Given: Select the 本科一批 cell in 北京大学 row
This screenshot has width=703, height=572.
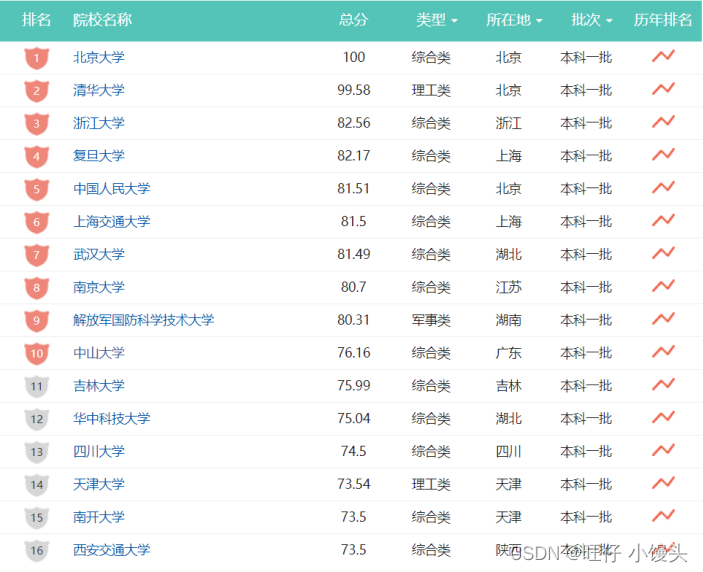Looking at the screenshot, I should [x=586, y=57].
